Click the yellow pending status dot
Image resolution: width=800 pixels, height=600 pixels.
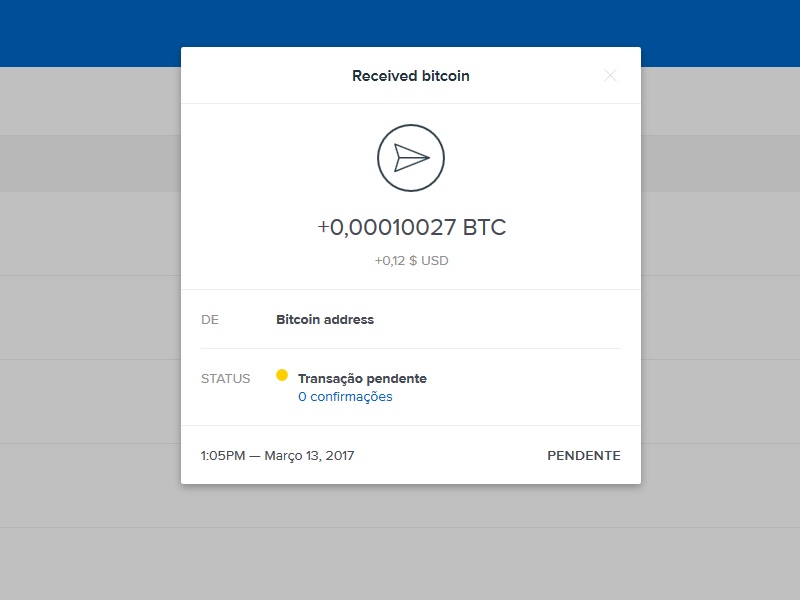282,375
